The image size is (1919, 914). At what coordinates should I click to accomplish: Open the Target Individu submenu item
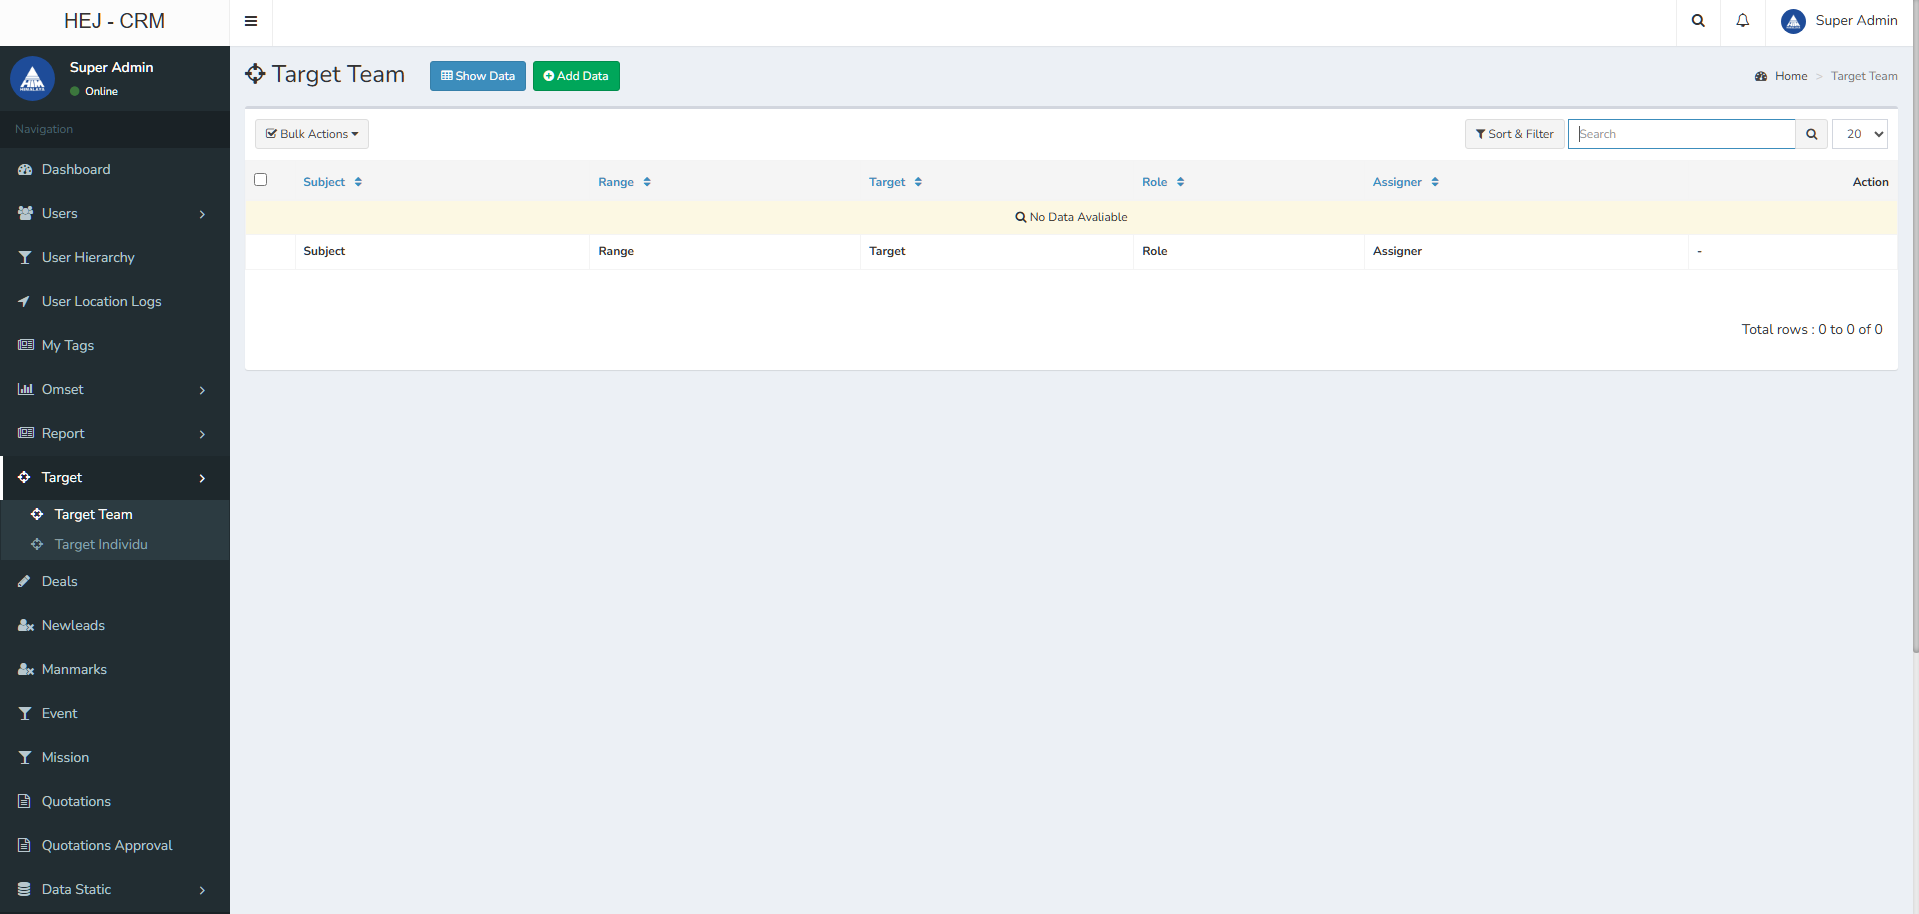pos(115,544)
